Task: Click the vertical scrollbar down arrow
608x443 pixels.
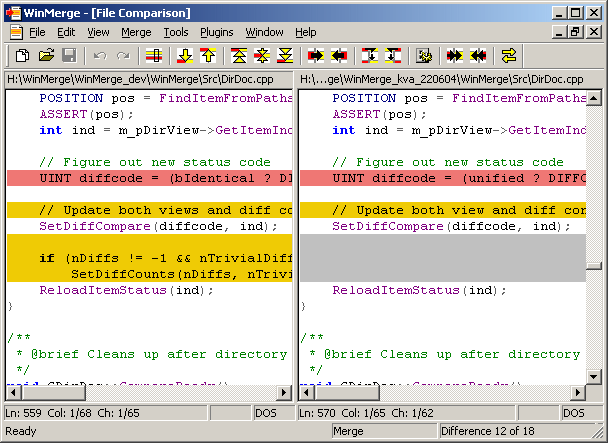Action: [594, 376]
